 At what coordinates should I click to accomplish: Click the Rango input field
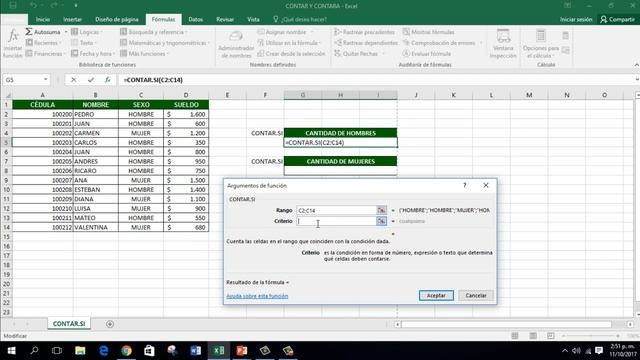click(336, 210)
